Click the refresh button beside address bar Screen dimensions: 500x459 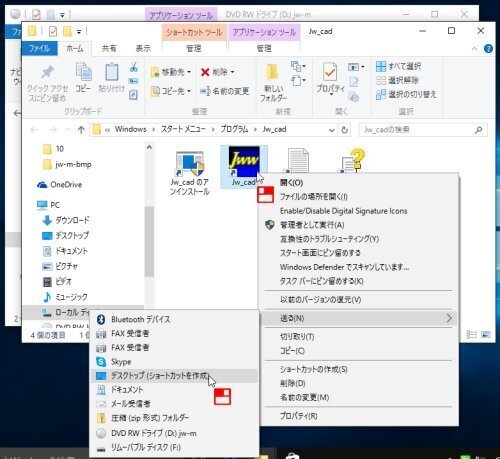click(x=345, y=130)
